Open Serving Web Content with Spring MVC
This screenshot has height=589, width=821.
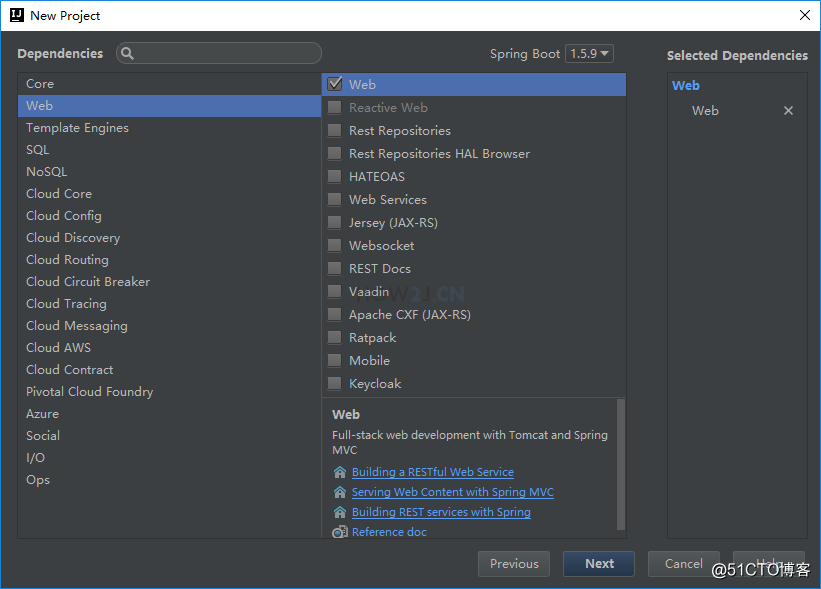tap(452, 492)
